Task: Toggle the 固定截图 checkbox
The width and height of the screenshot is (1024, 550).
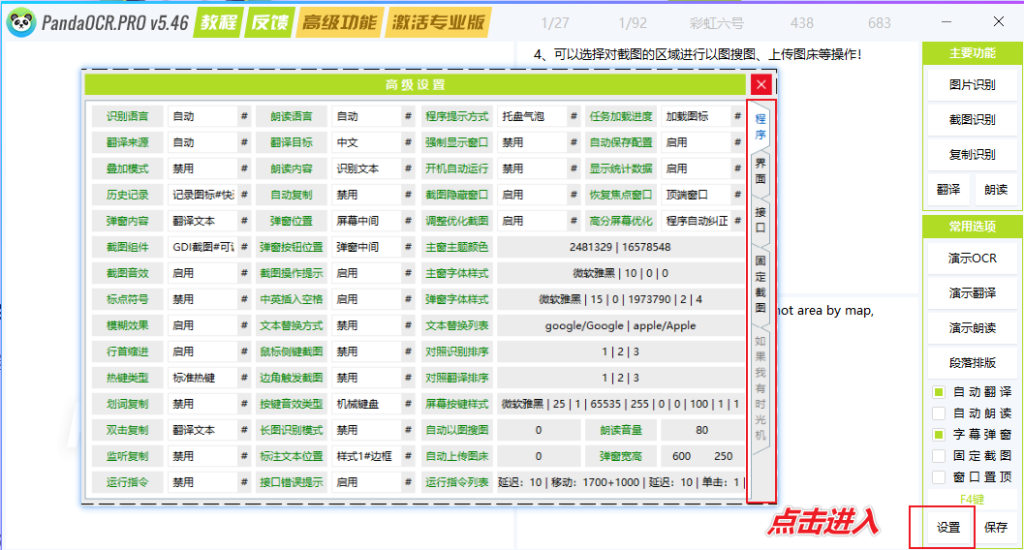Action: coord(938,455)
